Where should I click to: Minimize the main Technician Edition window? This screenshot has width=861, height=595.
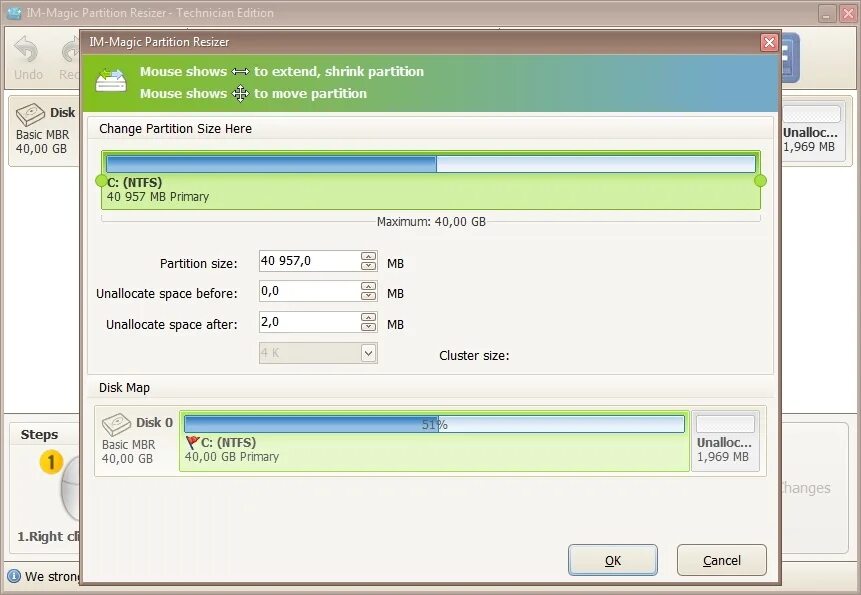(826, 13)
